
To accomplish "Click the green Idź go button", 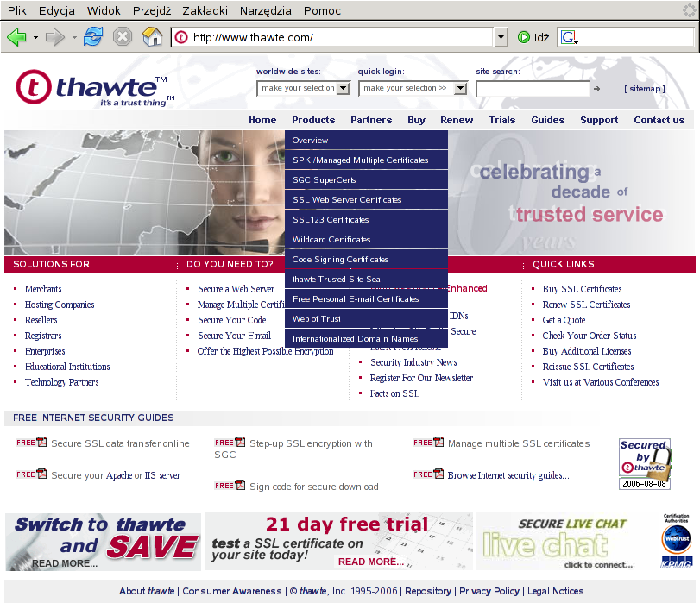I will [533, 37].
